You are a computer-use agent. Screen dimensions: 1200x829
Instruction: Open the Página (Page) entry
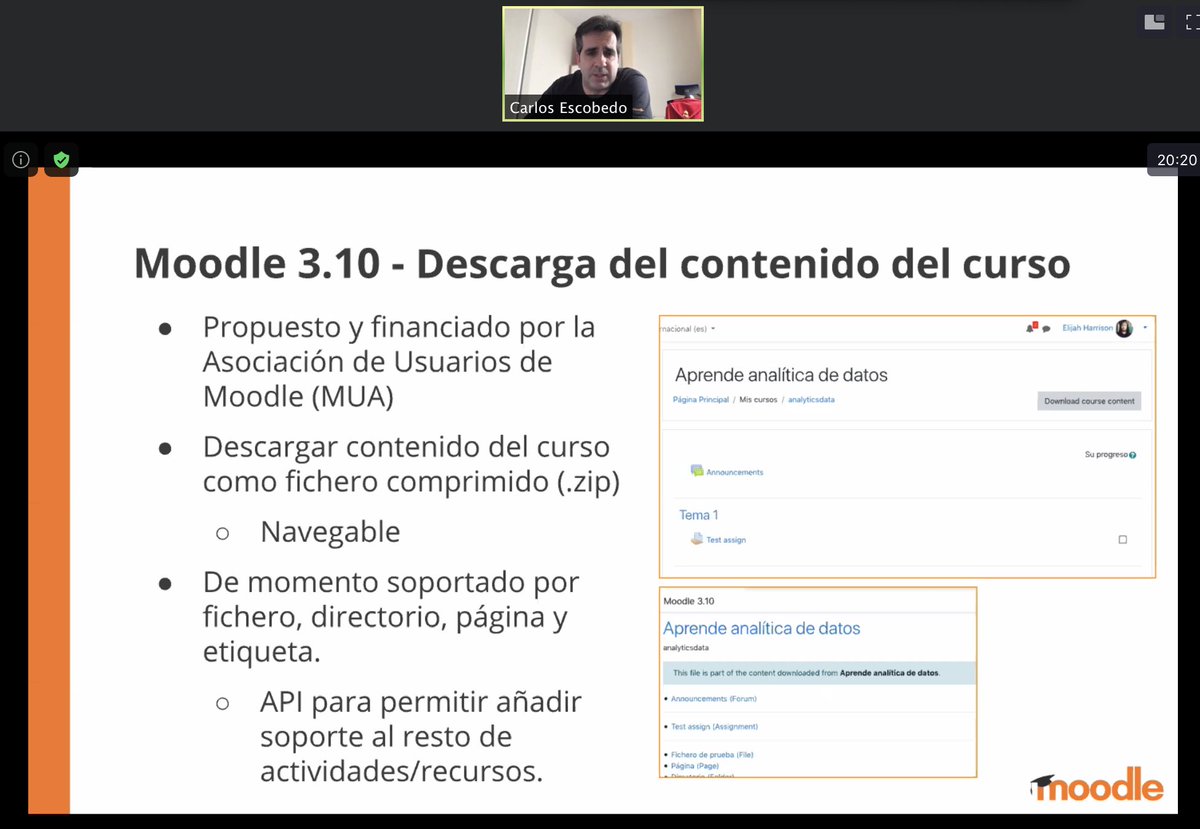(694, 766)
